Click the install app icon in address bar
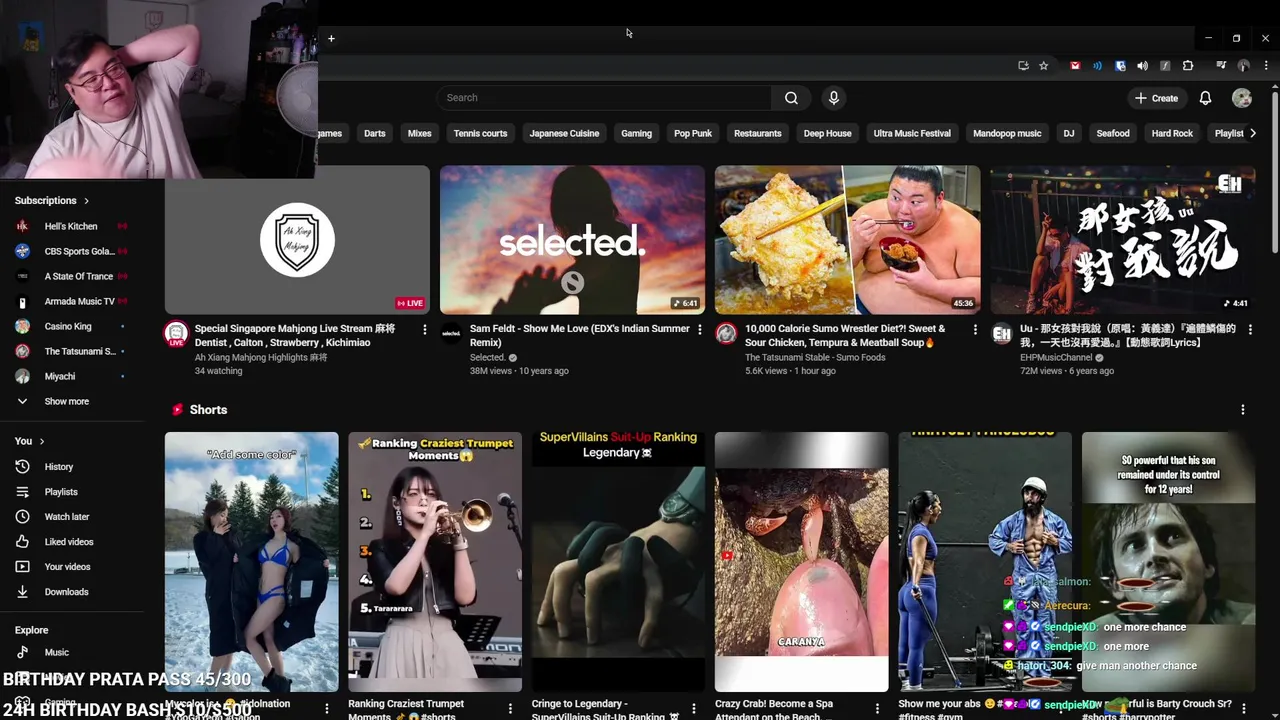Image resolution: width=1280 pixels, height=720 pixels. coord(1023,66)
